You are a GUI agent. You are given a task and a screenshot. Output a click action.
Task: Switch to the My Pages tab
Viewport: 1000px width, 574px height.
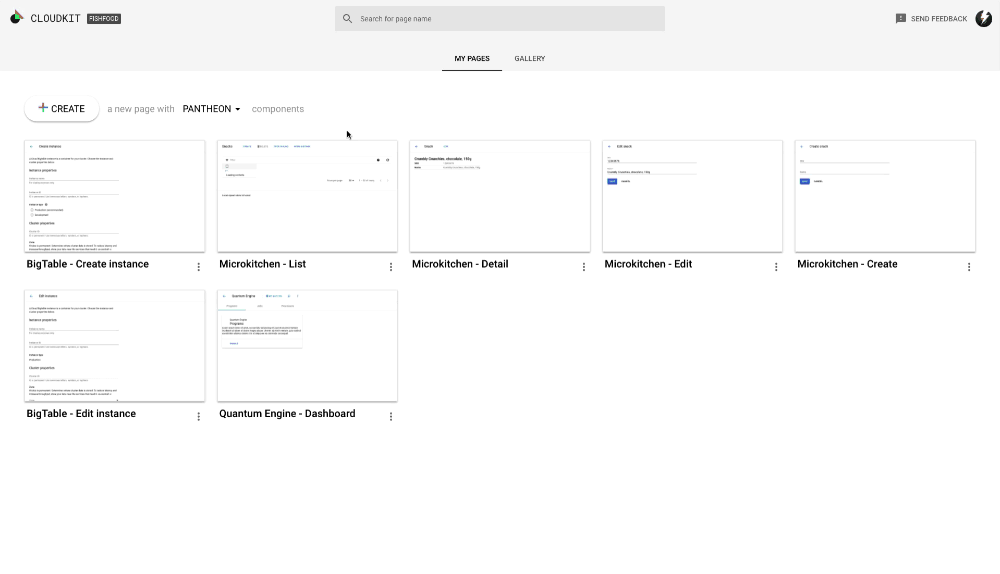point(472,59)
